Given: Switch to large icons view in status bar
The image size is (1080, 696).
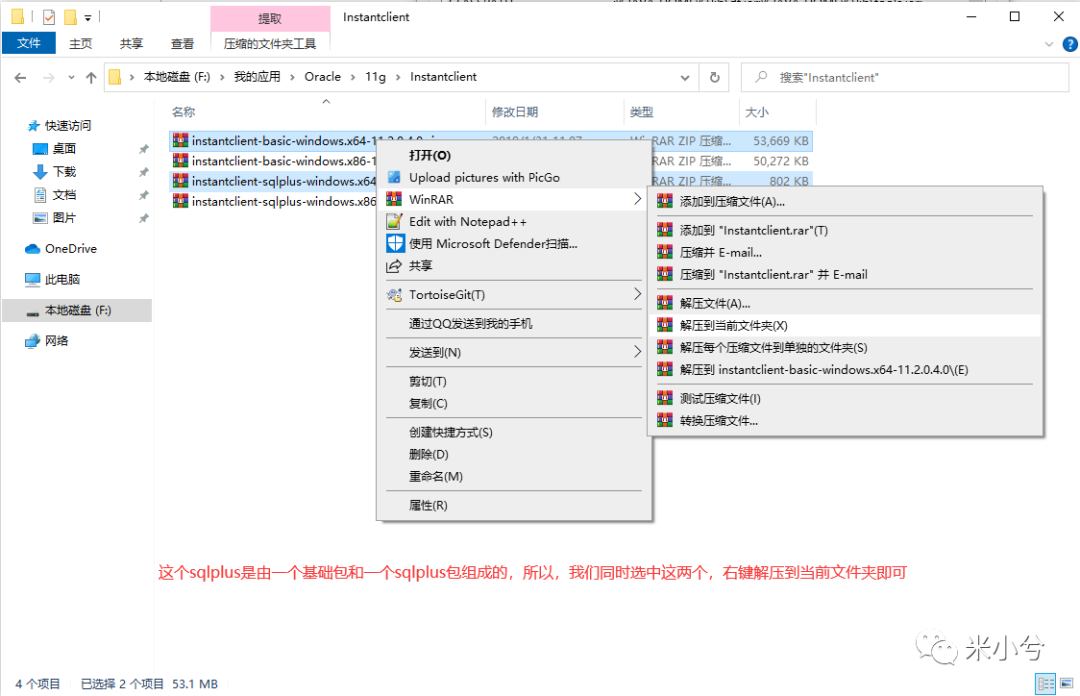Looking at the screenshot, I should point(1066,684).
